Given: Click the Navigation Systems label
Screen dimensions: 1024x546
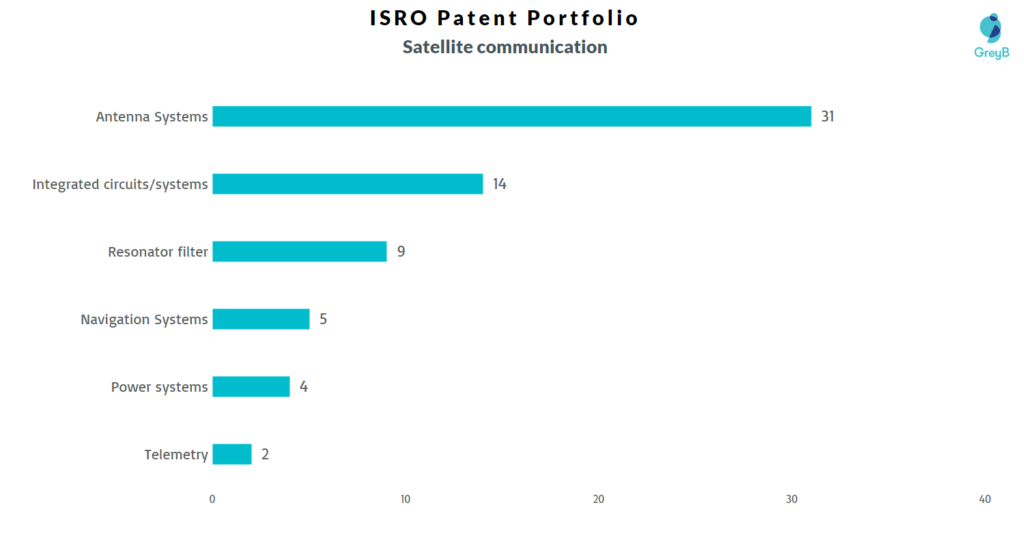Looking at the screenshot, I should tap(144, 319).
